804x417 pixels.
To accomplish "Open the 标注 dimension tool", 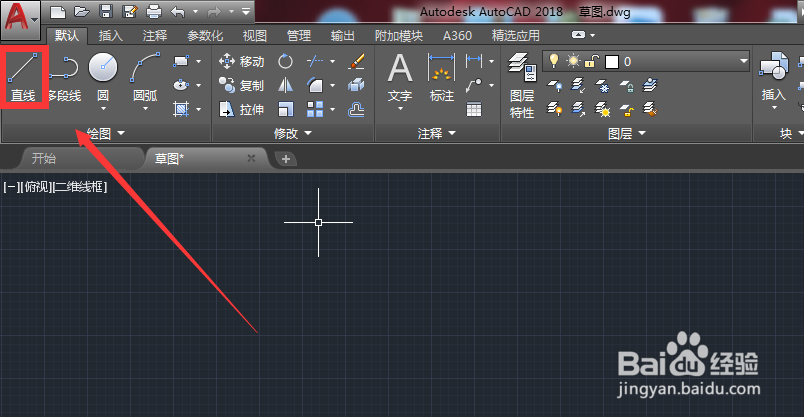I will pyautogui.click(x=441, y=77).
